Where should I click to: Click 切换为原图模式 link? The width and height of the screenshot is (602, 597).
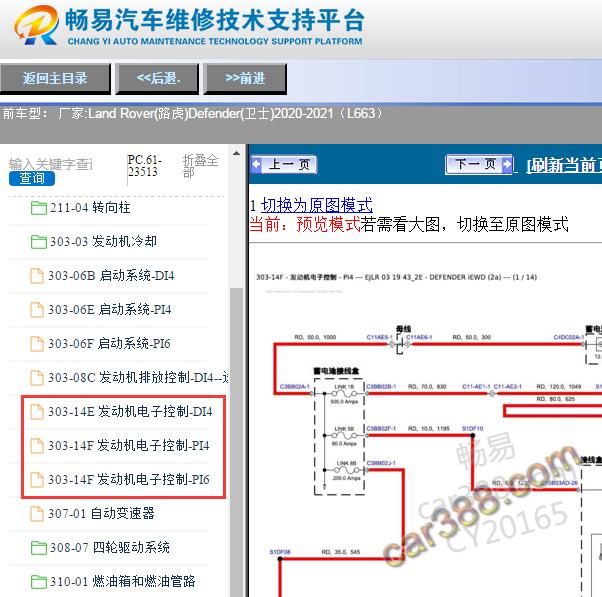pyautogui.click(x=317, y=205)
